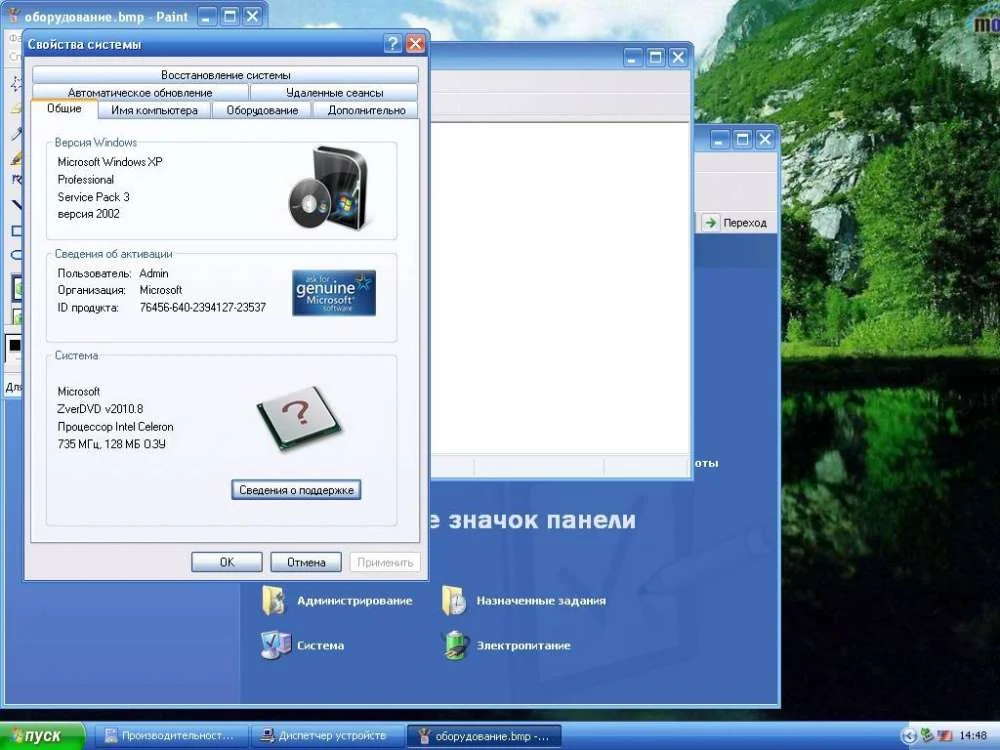Image resolution: width=1000 pixels, height=750 pixels.
Task: Click the help question mark in title bar
Action: click(393, 44)
